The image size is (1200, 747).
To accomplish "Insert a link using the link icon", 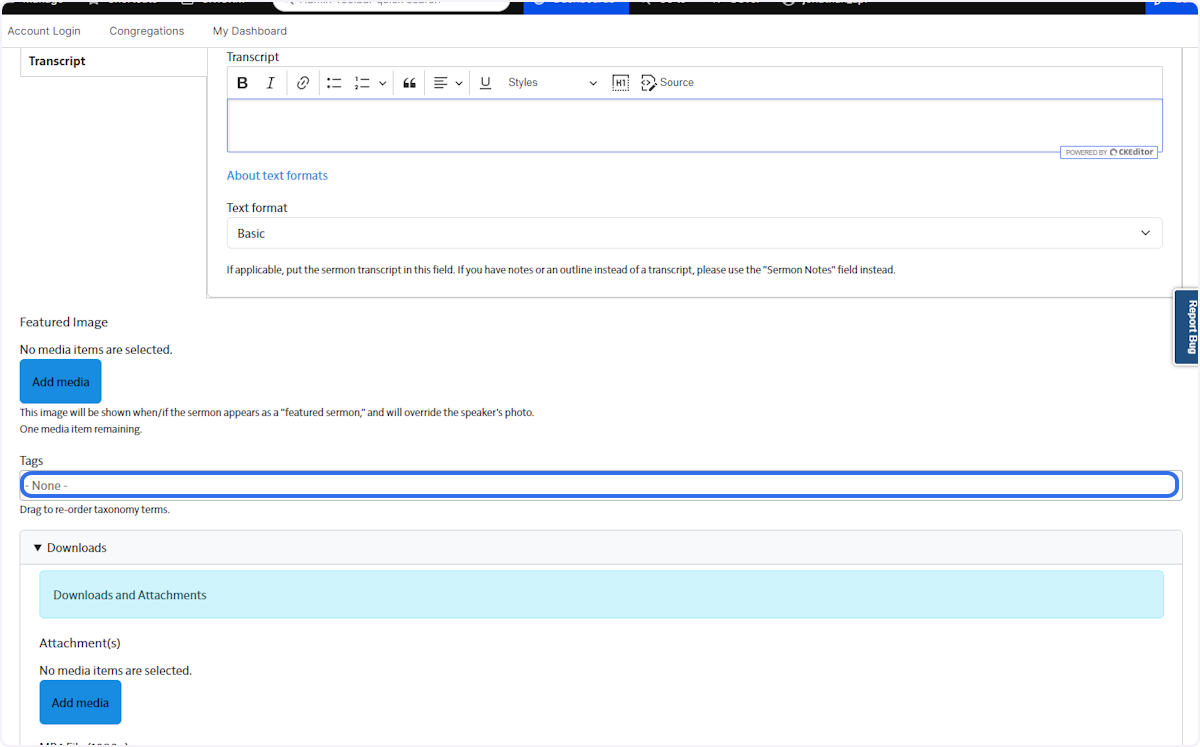I will click(x=303, y=83).
